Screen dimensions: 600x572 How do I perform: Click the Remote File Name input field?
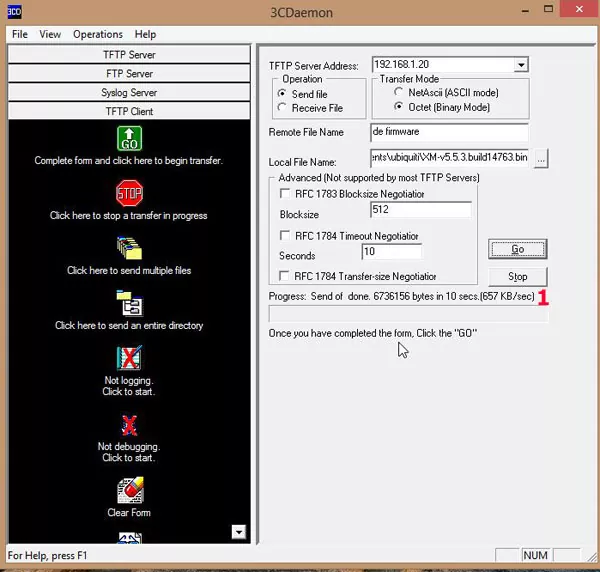448,132
